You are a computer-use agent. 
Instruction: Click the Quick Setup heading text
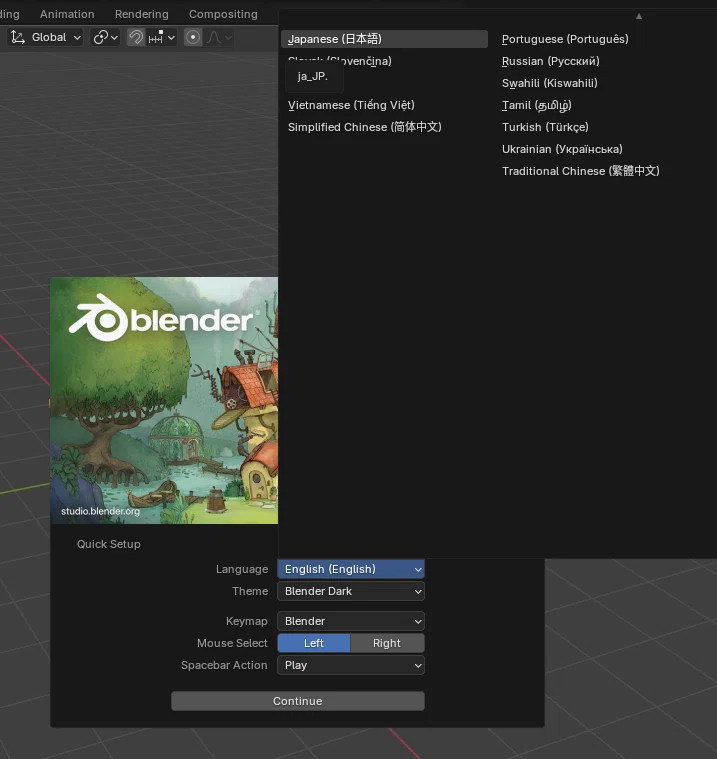pos(108,544)
